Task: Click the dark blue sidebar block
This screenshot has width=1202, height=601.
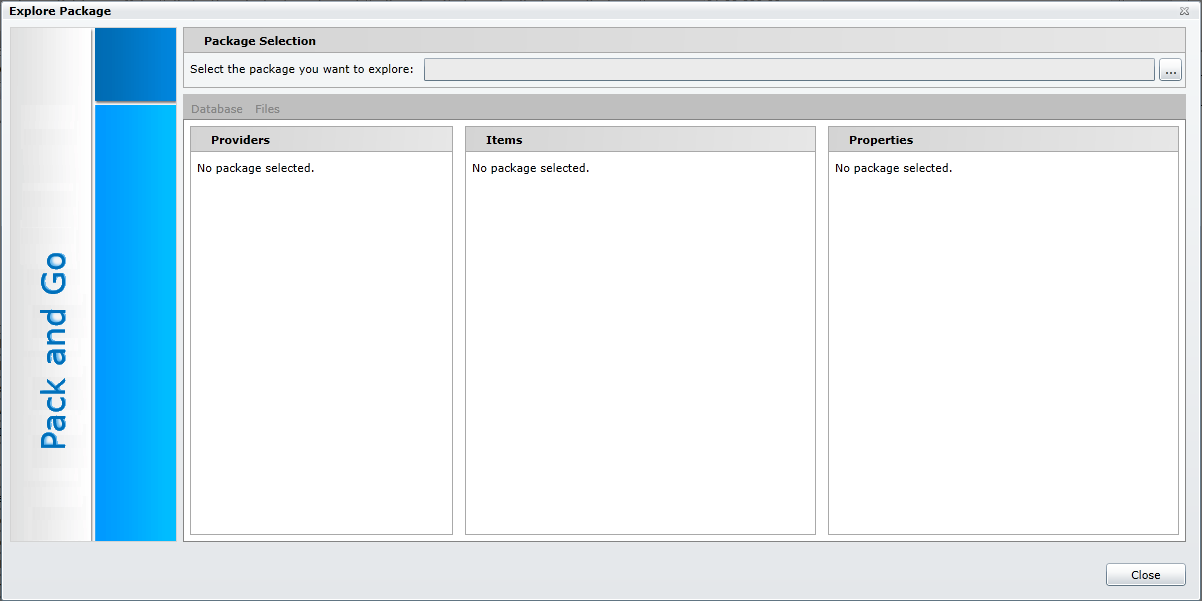Action: click(x=135, y=64)
